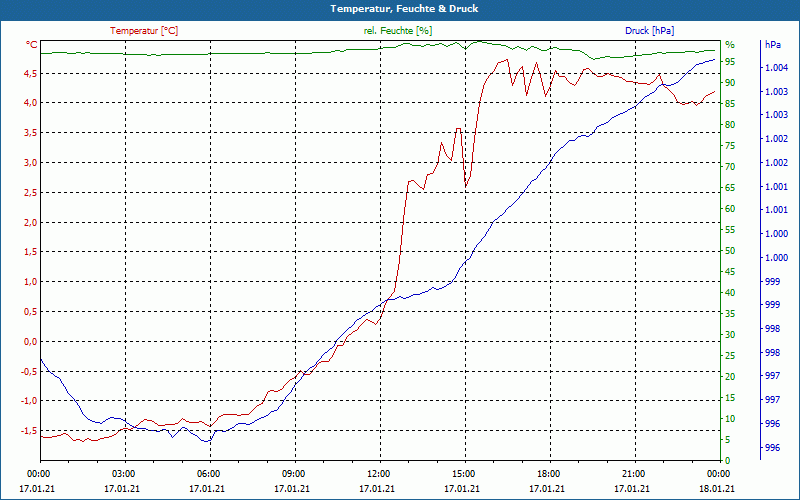The image size is (800, 500).
Task: Click the '1.004' value on blue pressure axis
Action: (x=777, y=67)
